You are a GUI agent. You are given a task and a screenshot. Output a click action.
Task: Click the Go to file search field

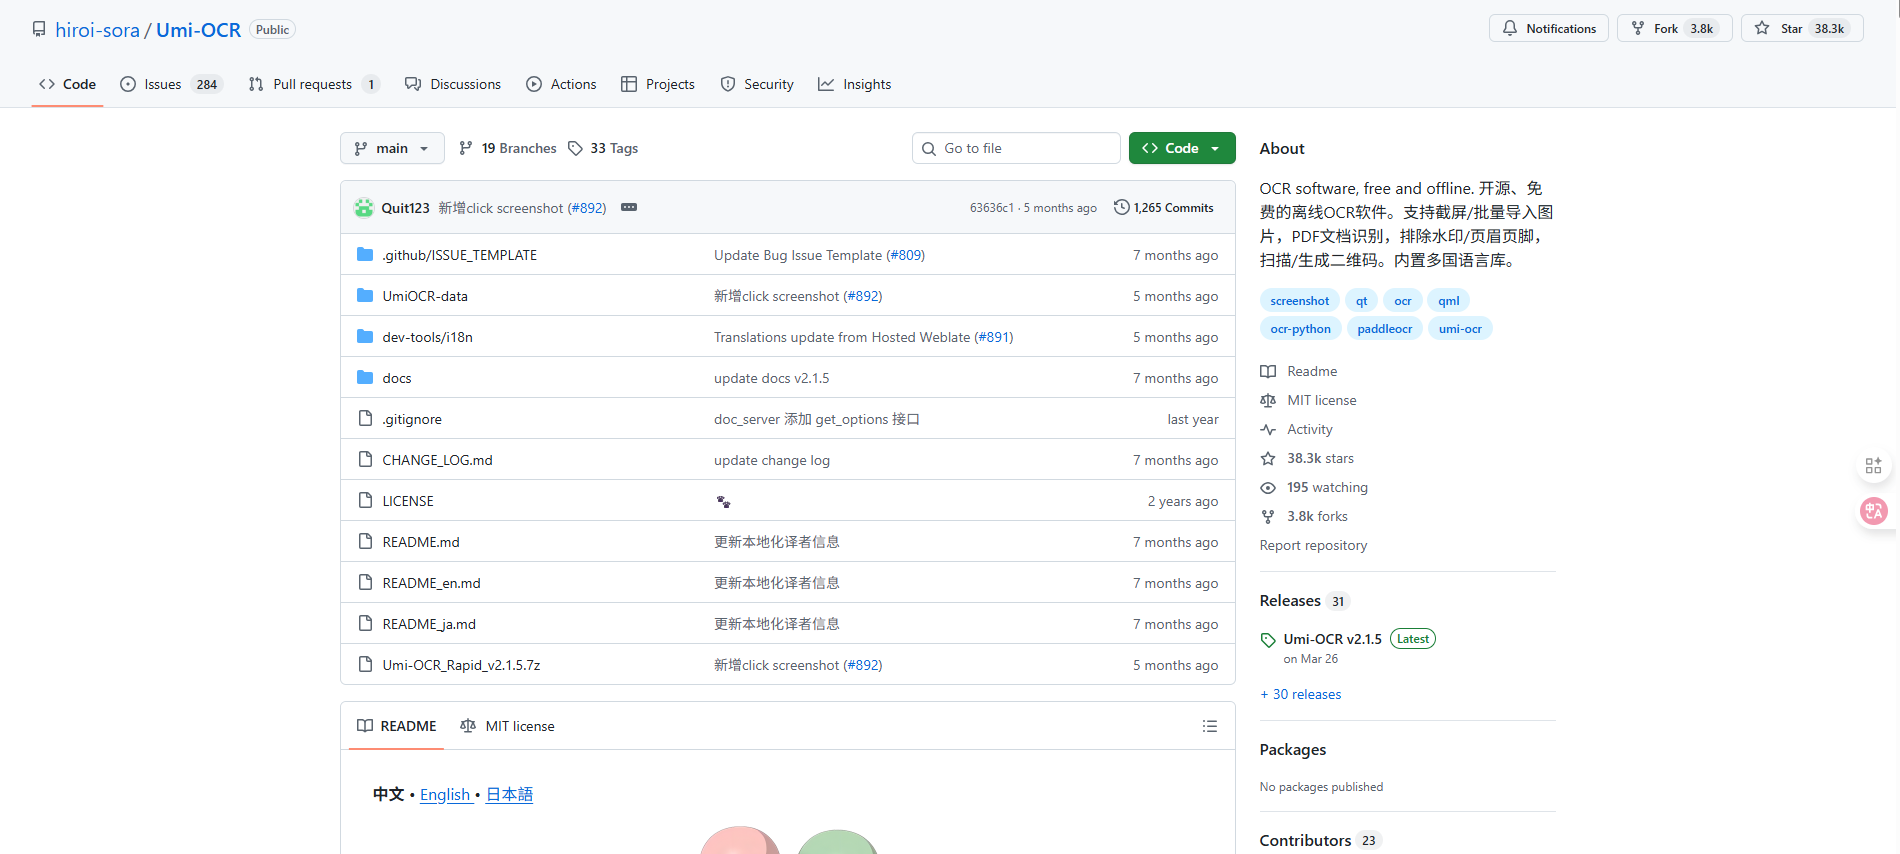[x=1016, y=148]
